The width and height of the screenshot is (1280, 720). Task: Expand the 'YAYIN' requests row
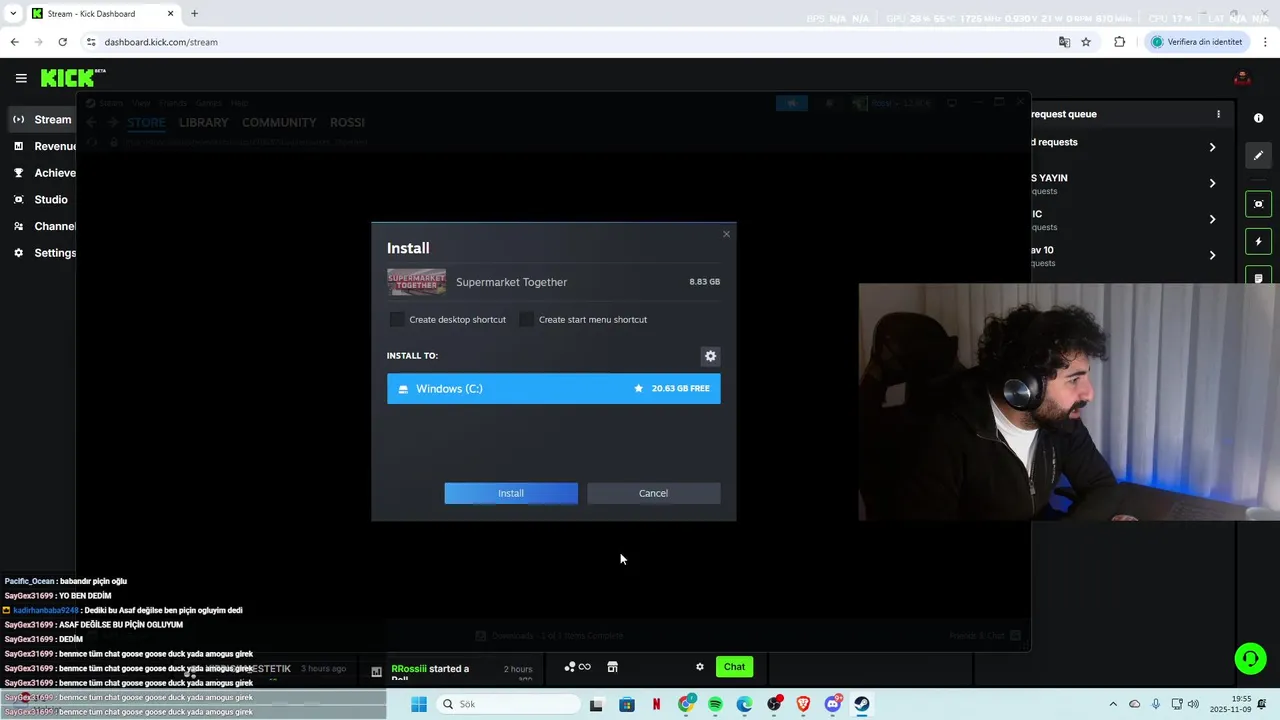[1212, 183]
